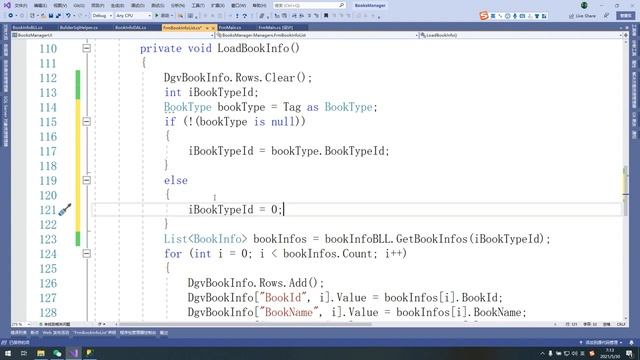
Task: Collapse the else block at line 119
Action: (x=87, y=180)
